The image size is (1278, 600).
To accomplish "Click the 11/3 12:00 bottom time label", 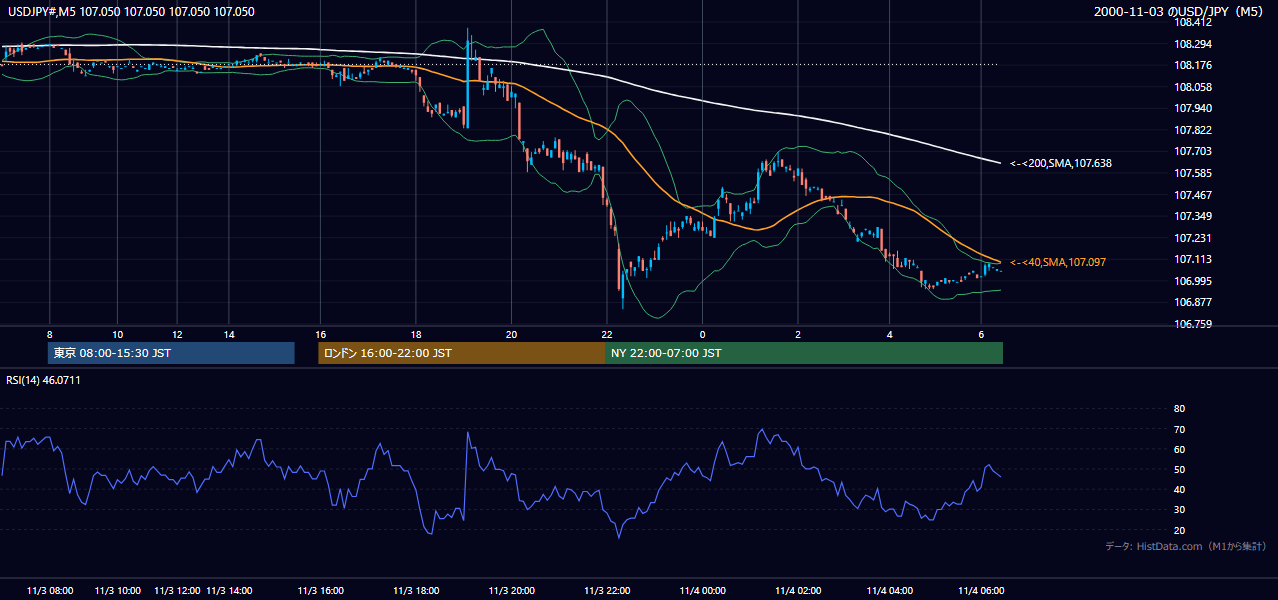I will click(177, 591).
